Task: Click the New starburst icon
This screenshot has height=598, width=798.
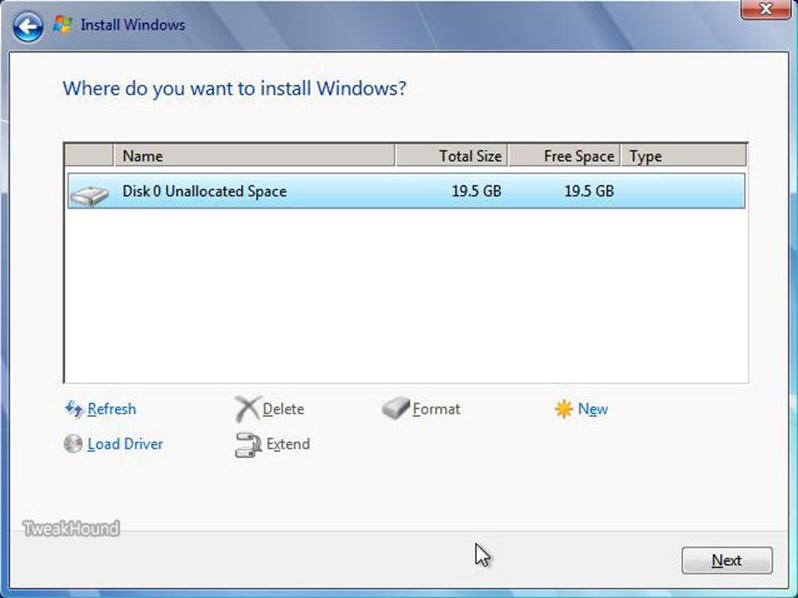Action: [564, 409]
